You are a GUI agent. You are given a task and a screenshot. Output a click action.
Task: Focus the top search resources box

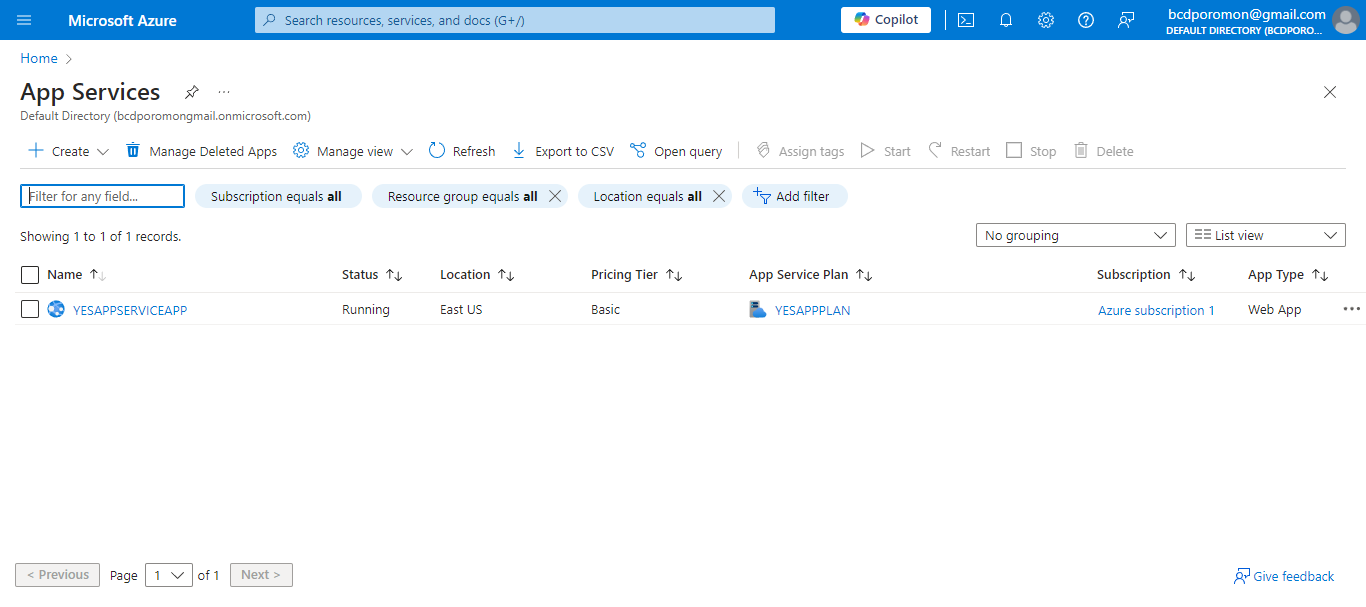tap(515, 20)
